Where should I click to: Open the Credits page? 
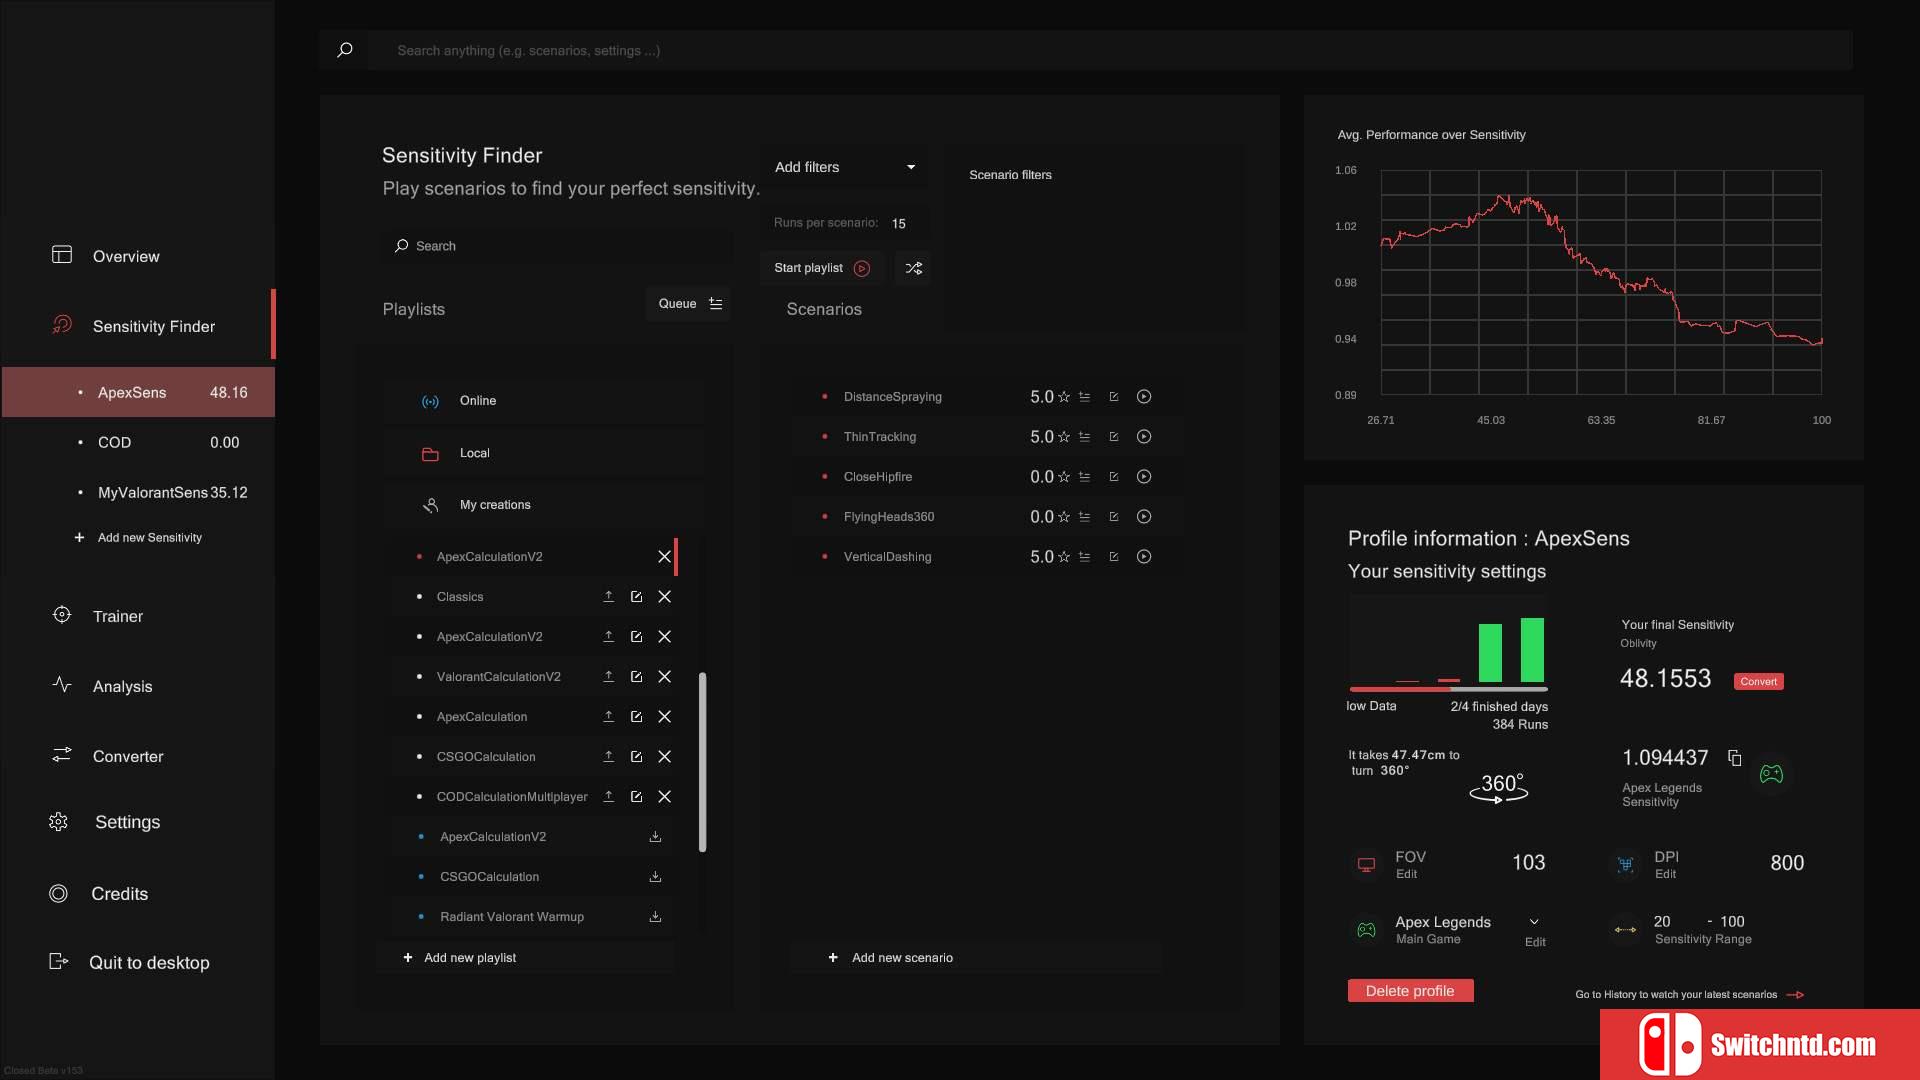119,894
